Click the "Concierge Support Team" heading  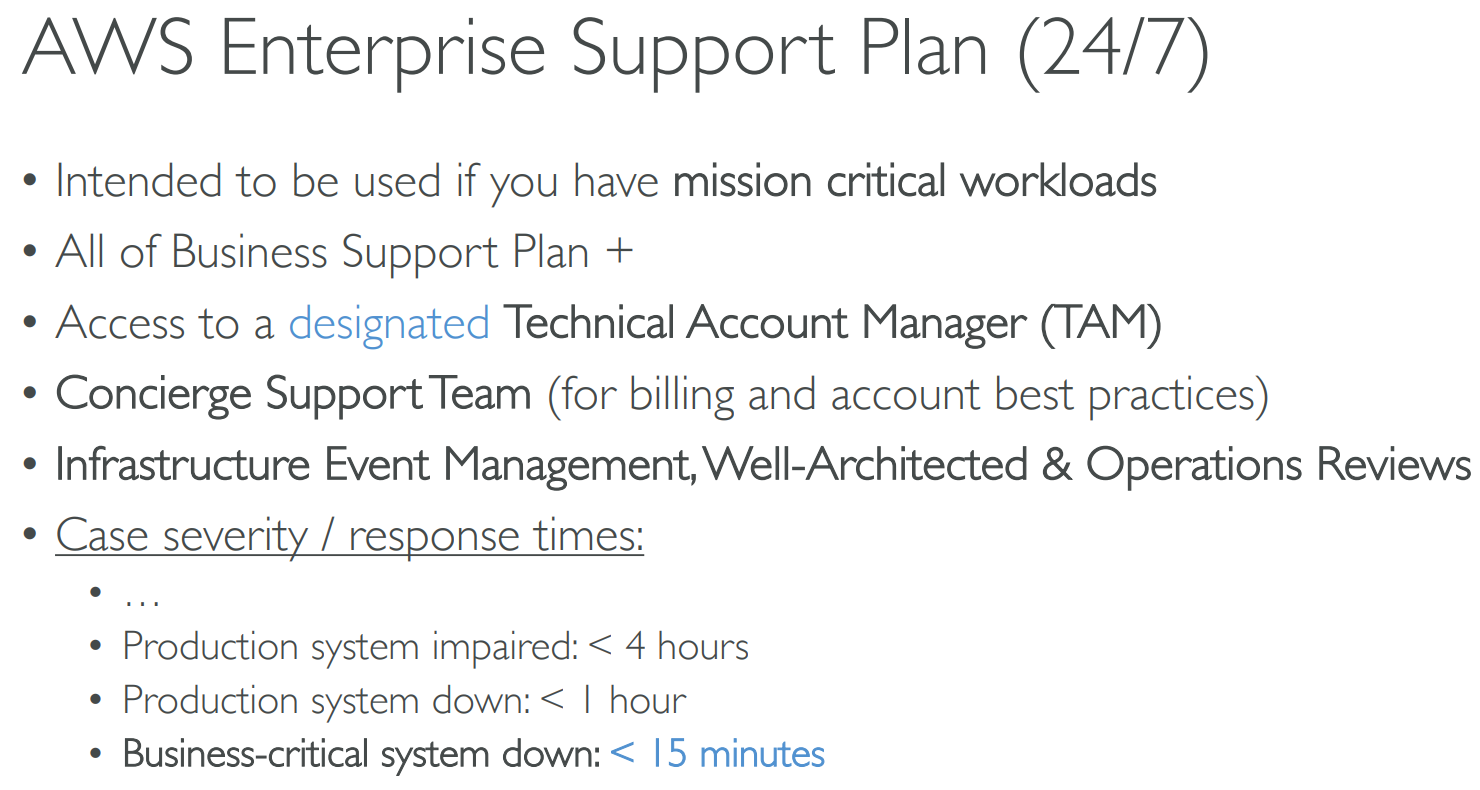tap(293, 394)
